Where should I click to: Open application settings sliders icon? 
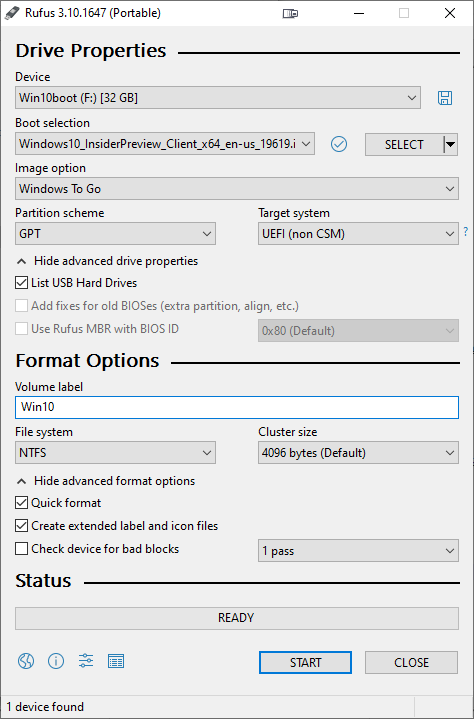pos(86,661)
